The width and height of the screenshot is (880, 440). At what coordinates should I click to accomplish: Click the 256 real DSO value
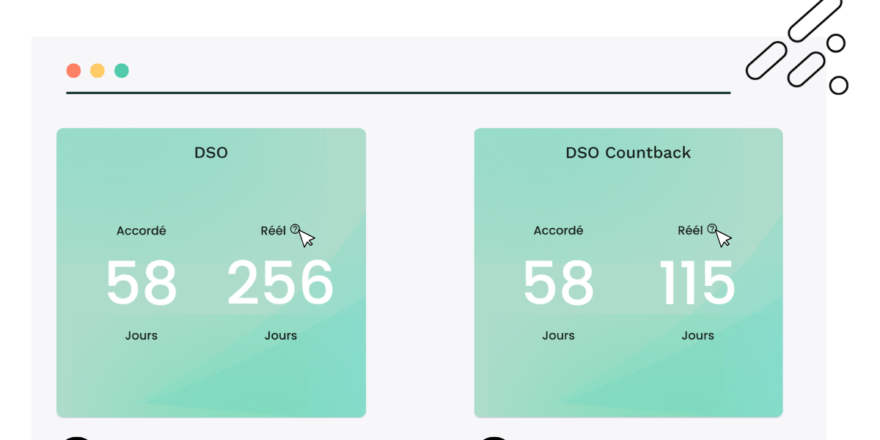pos(280,284)
